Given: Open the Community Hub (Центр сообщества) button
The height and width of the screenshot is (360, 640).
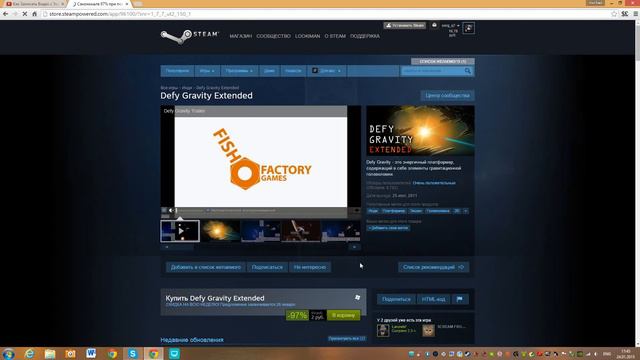Looking at the screenshot, I should click(x=447, y=96).
